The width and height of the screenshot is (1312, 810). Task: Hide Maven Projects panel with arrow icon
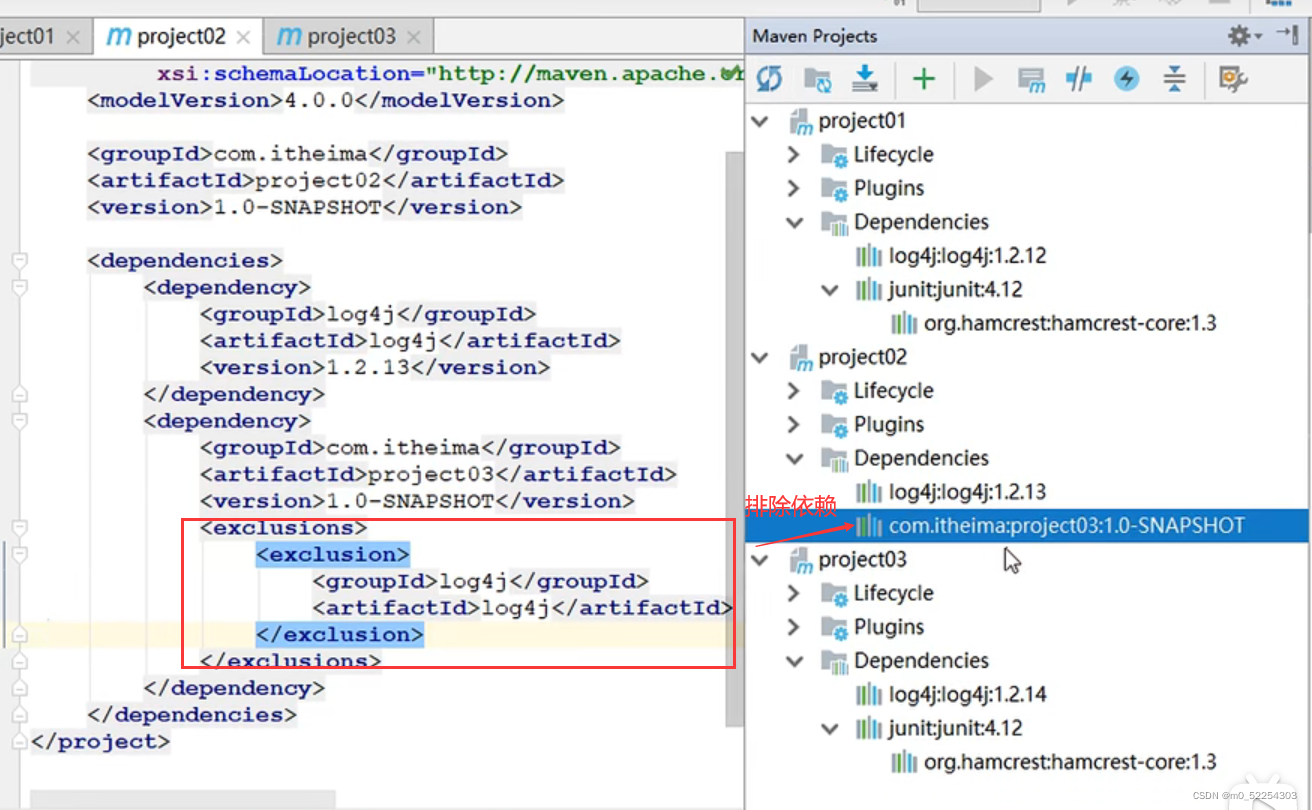[1287, 36]
